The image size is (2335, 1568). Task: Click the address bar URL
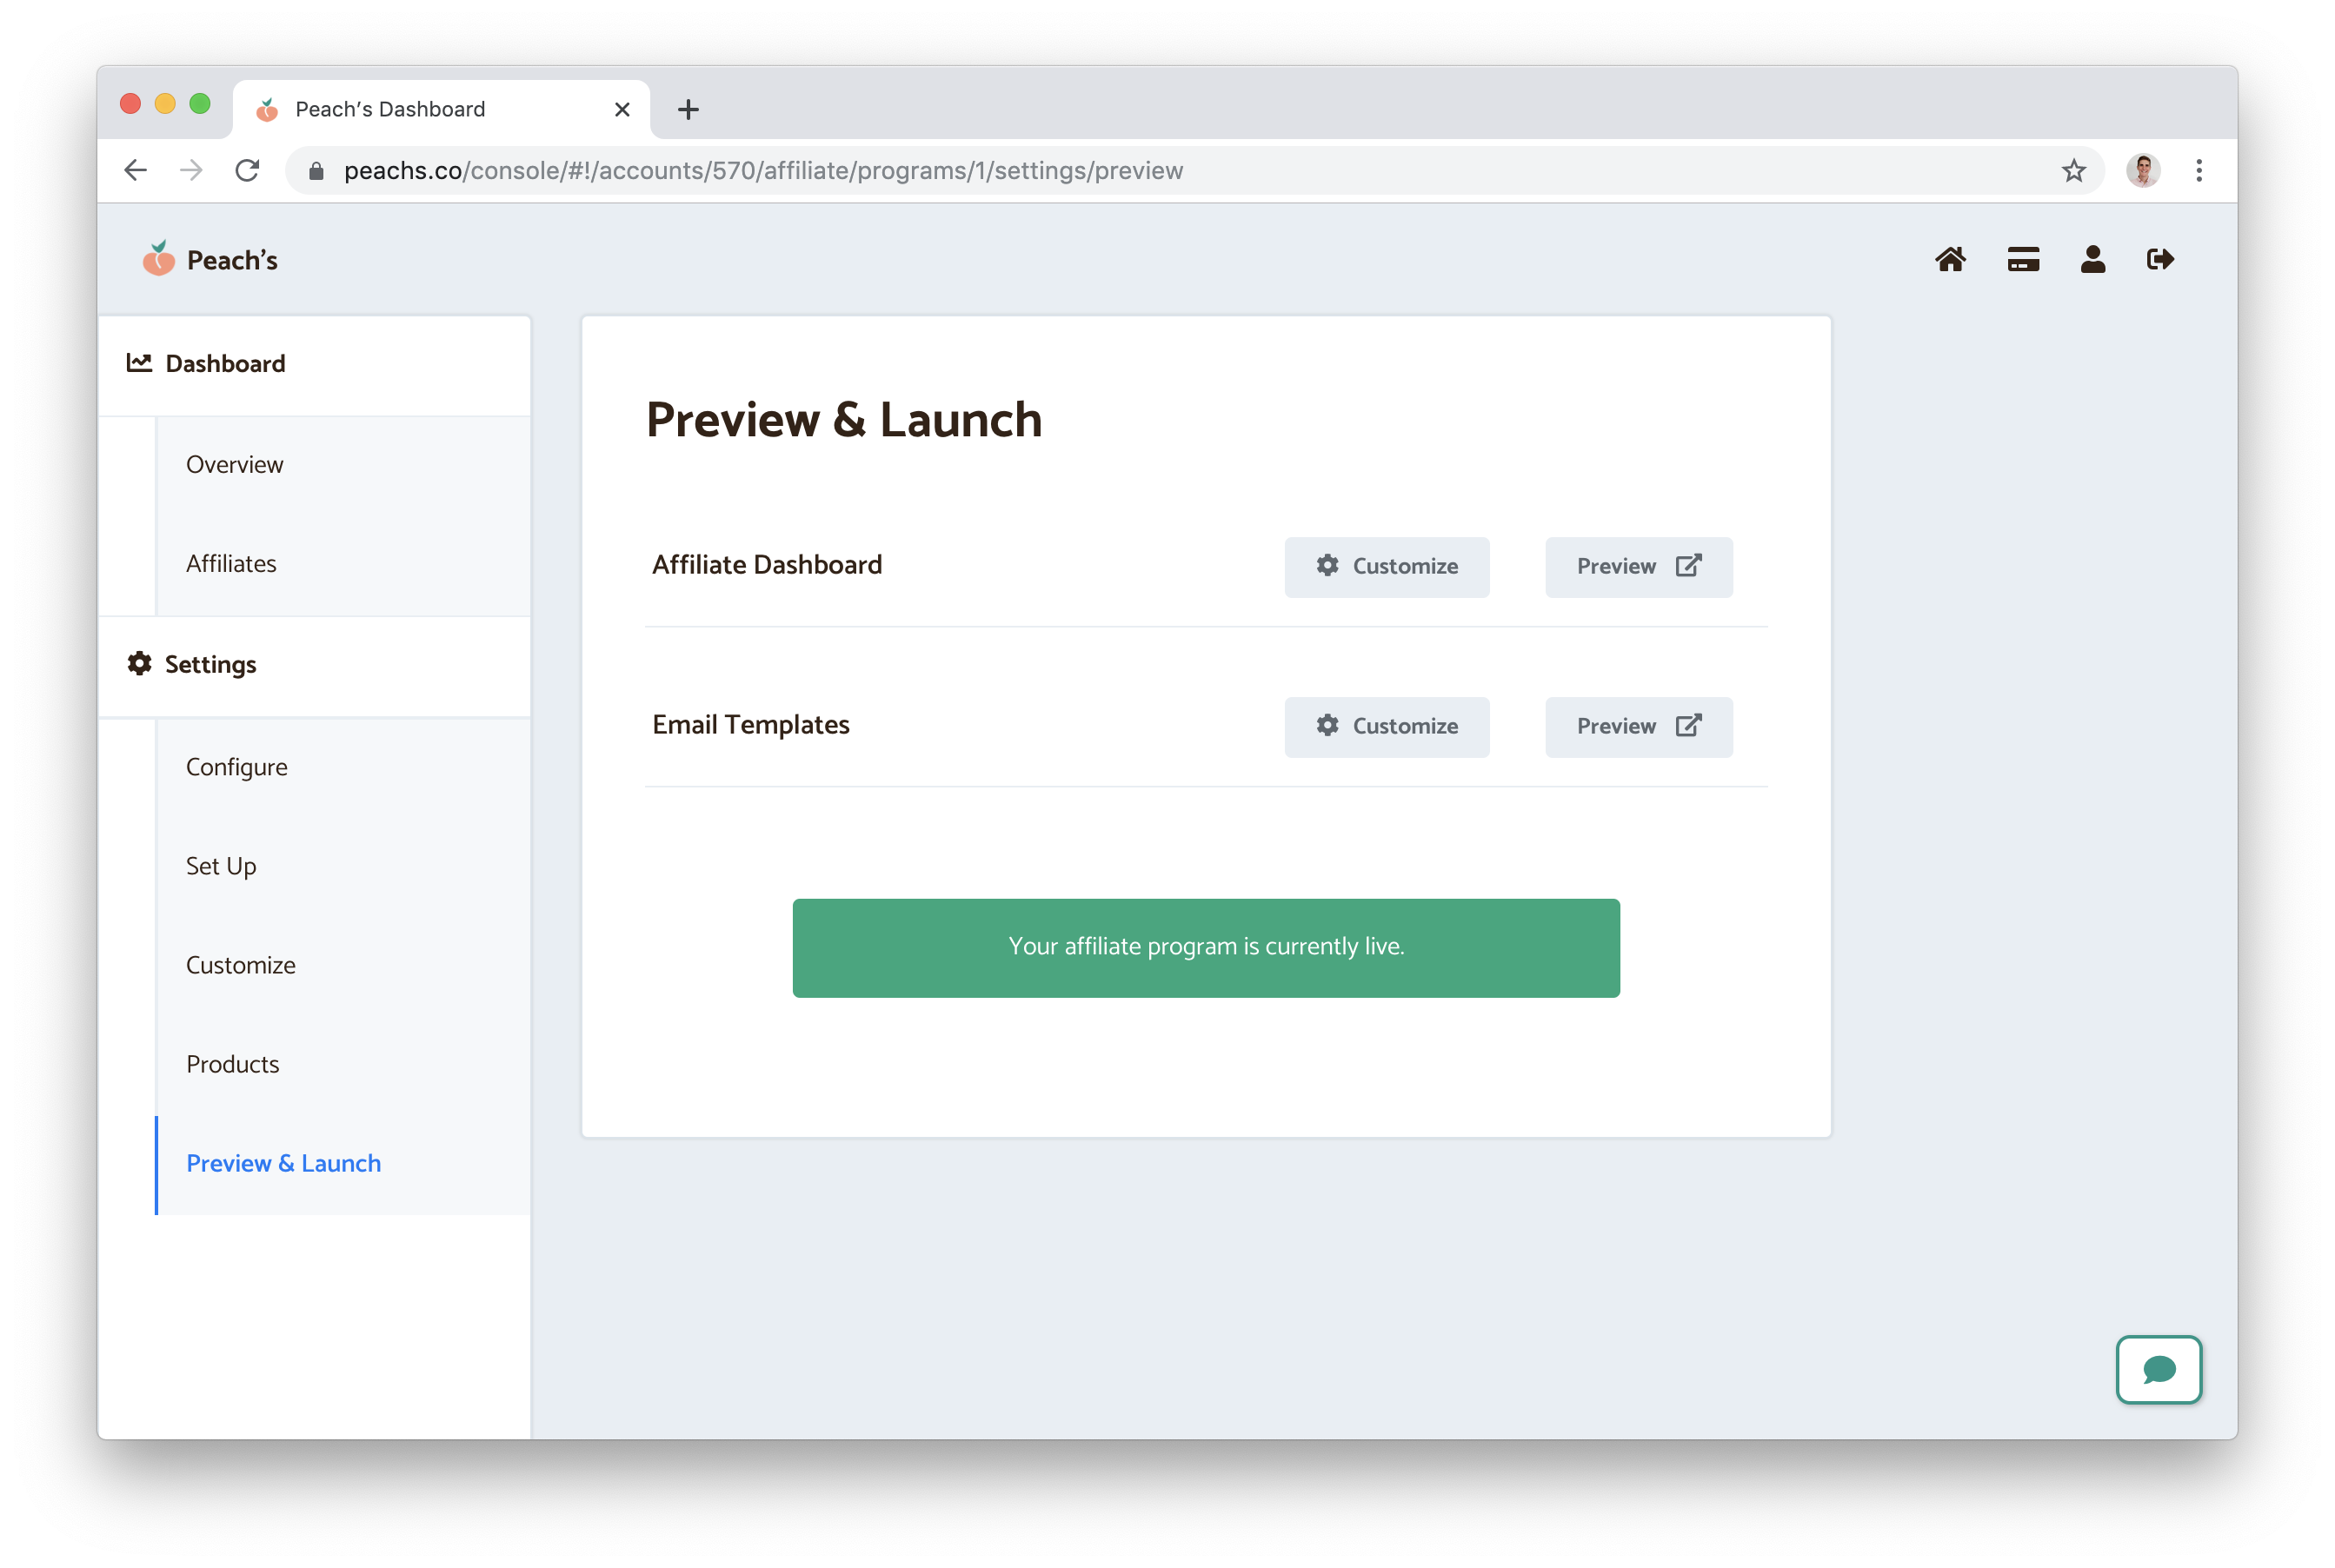tap(762, 171)
